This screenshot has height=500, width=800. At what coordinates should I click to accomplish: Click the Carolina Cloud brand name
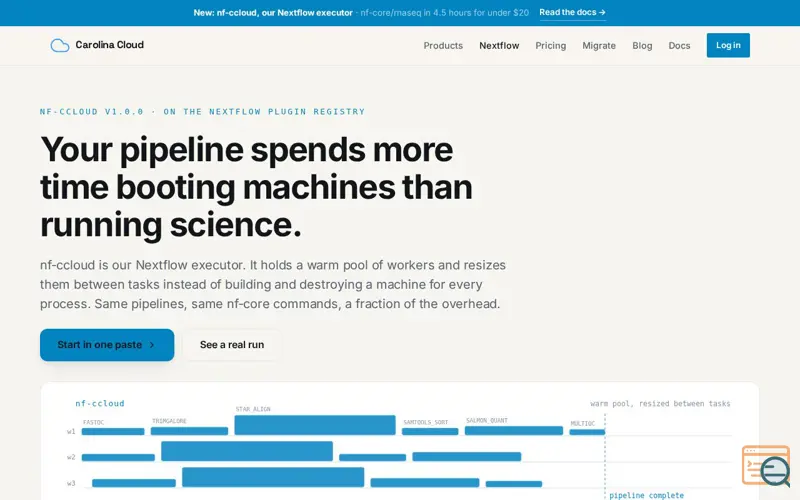(110, 45)
